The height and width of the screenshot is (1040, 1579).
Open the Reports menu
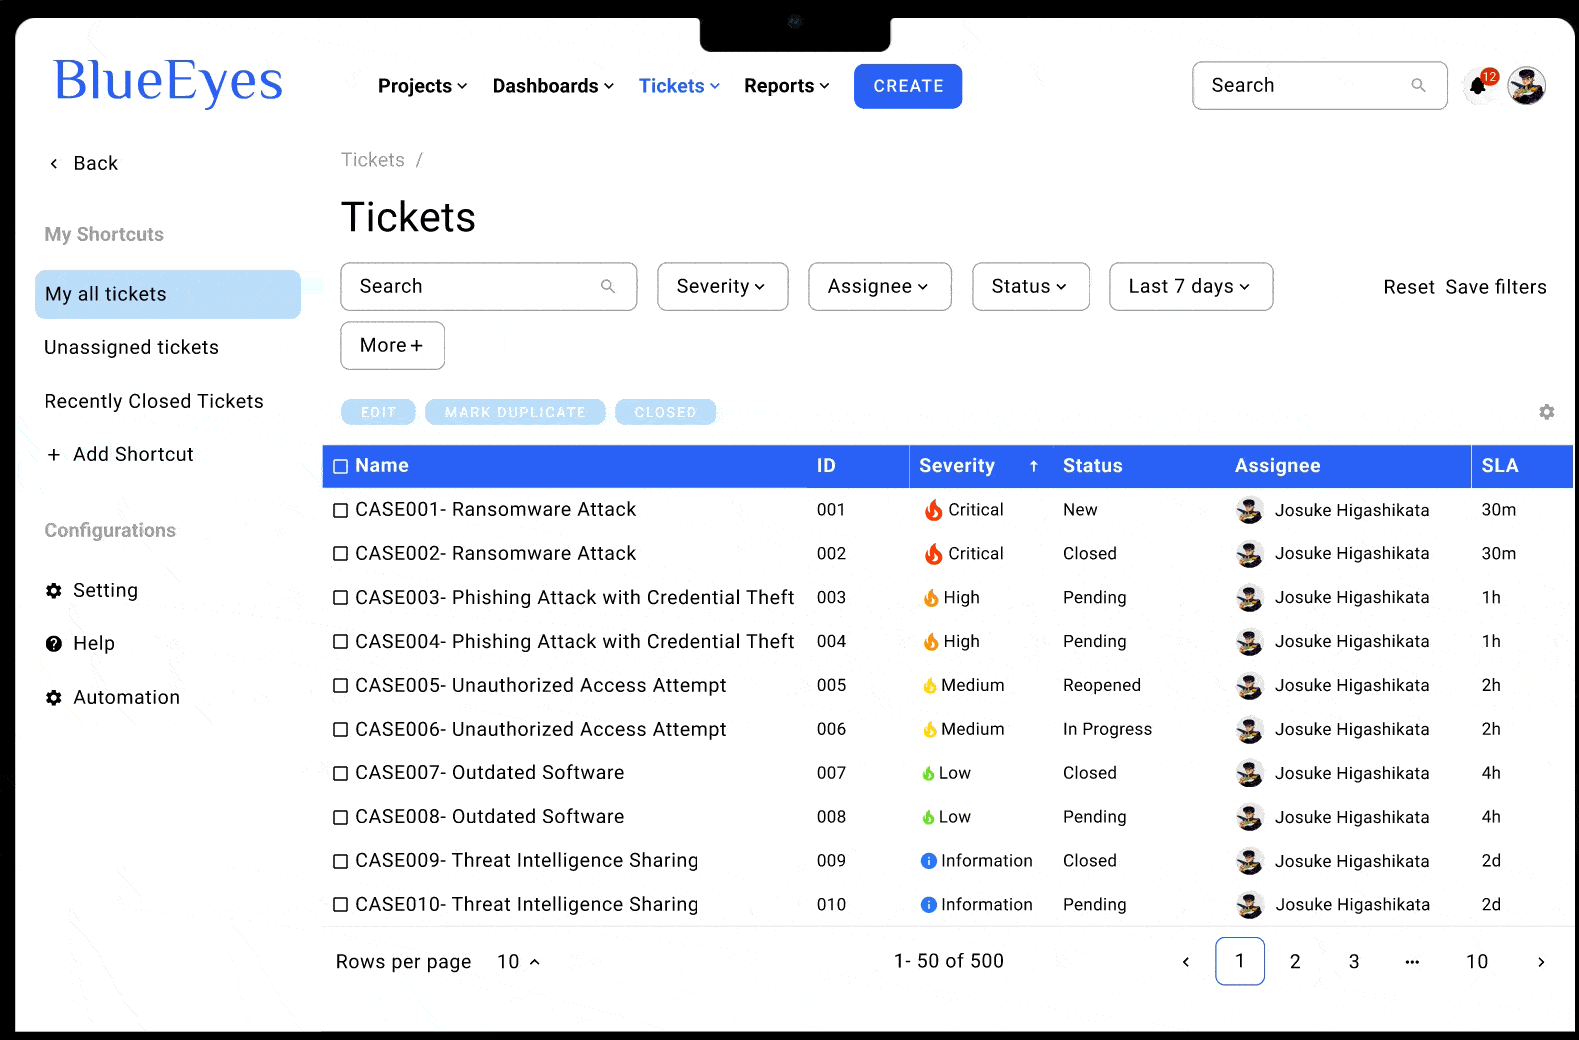coord(786,86)
